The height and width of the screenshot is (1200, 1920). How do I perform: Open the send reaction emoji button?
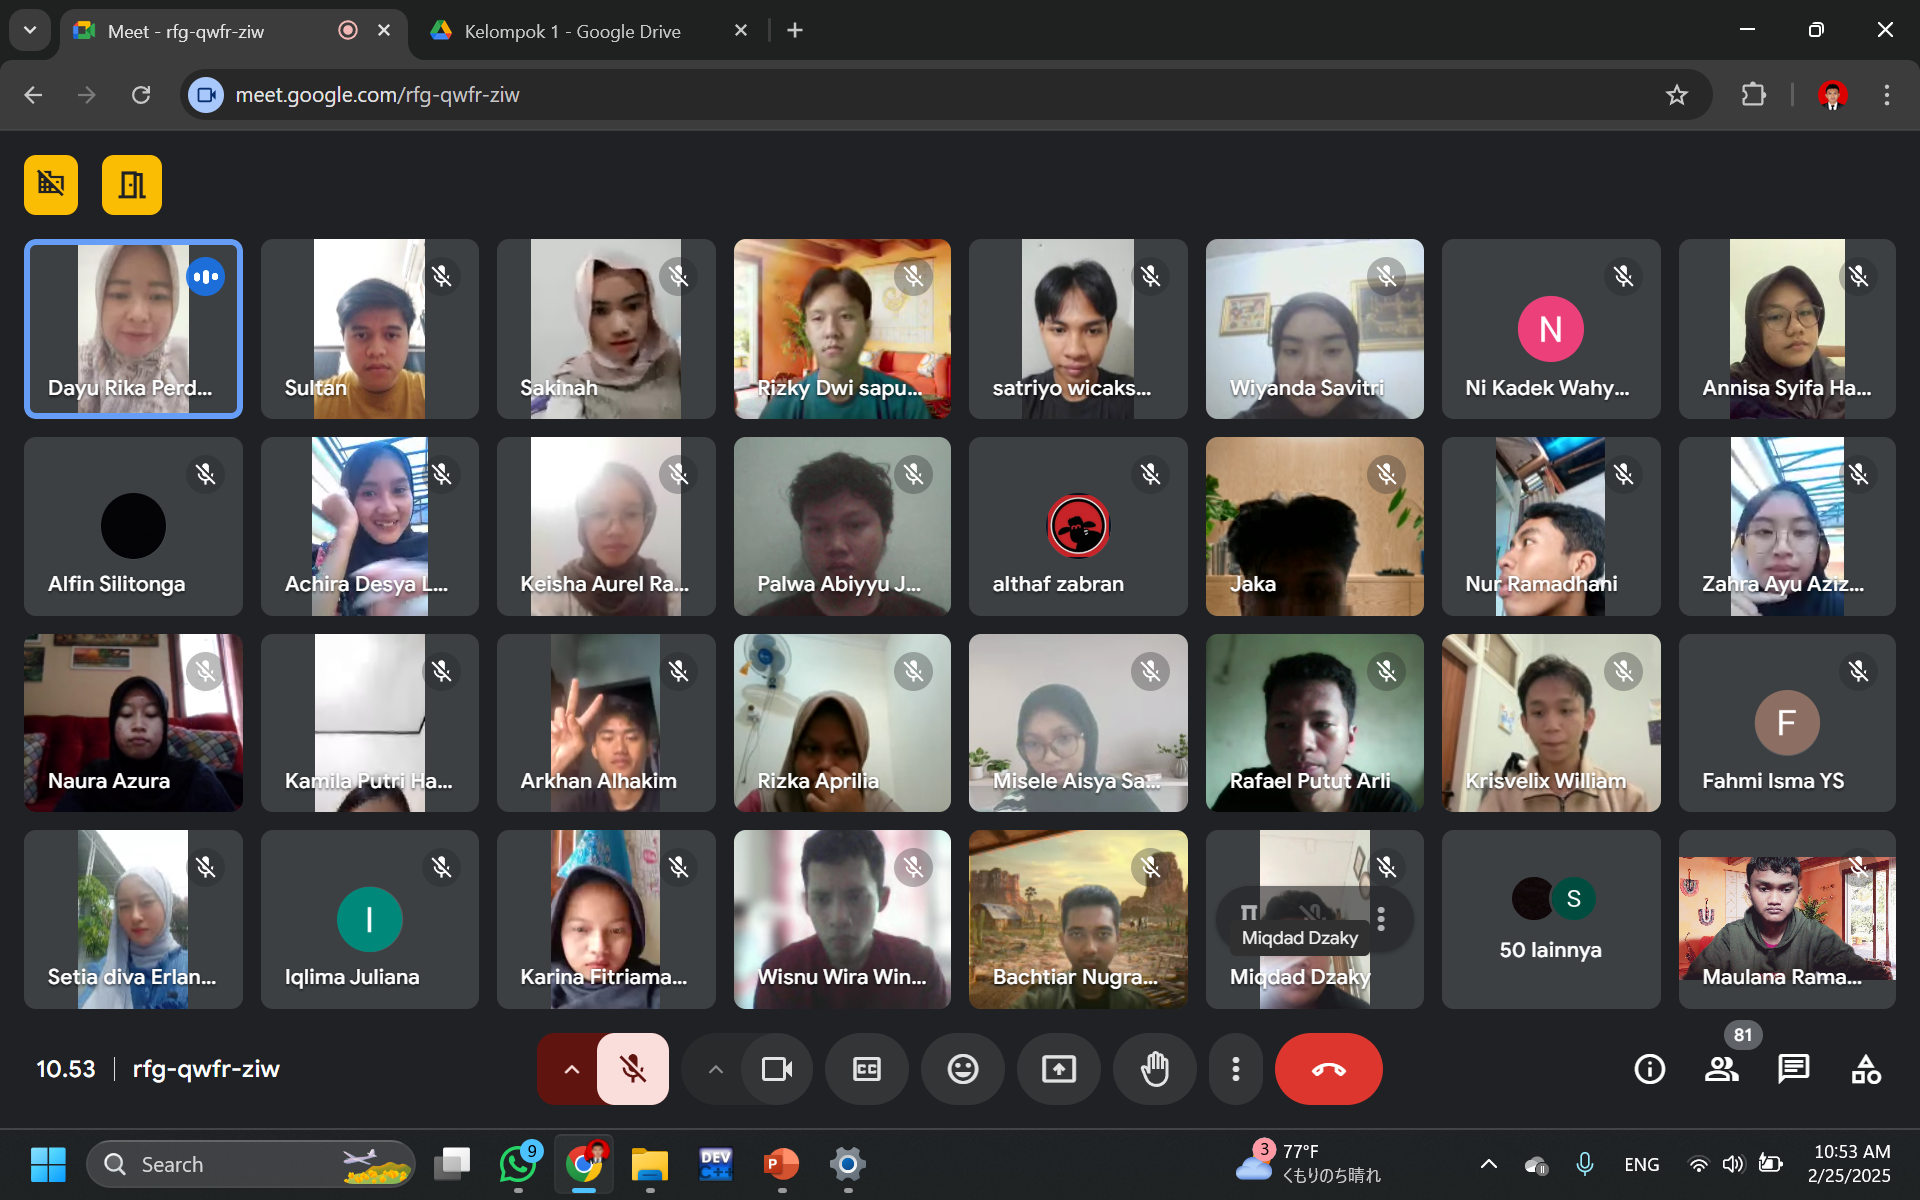[x=962, y=1069]
